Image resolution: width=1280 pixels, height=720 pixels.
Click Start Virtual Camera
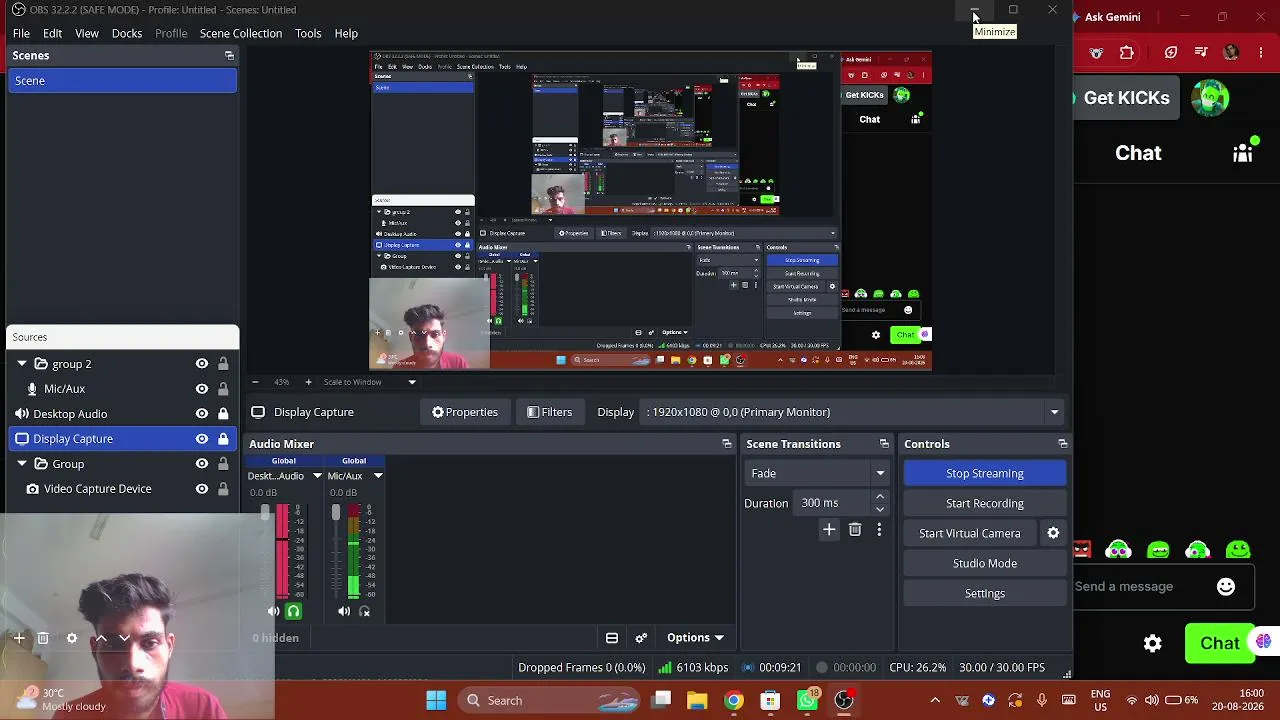coord(970,533)
